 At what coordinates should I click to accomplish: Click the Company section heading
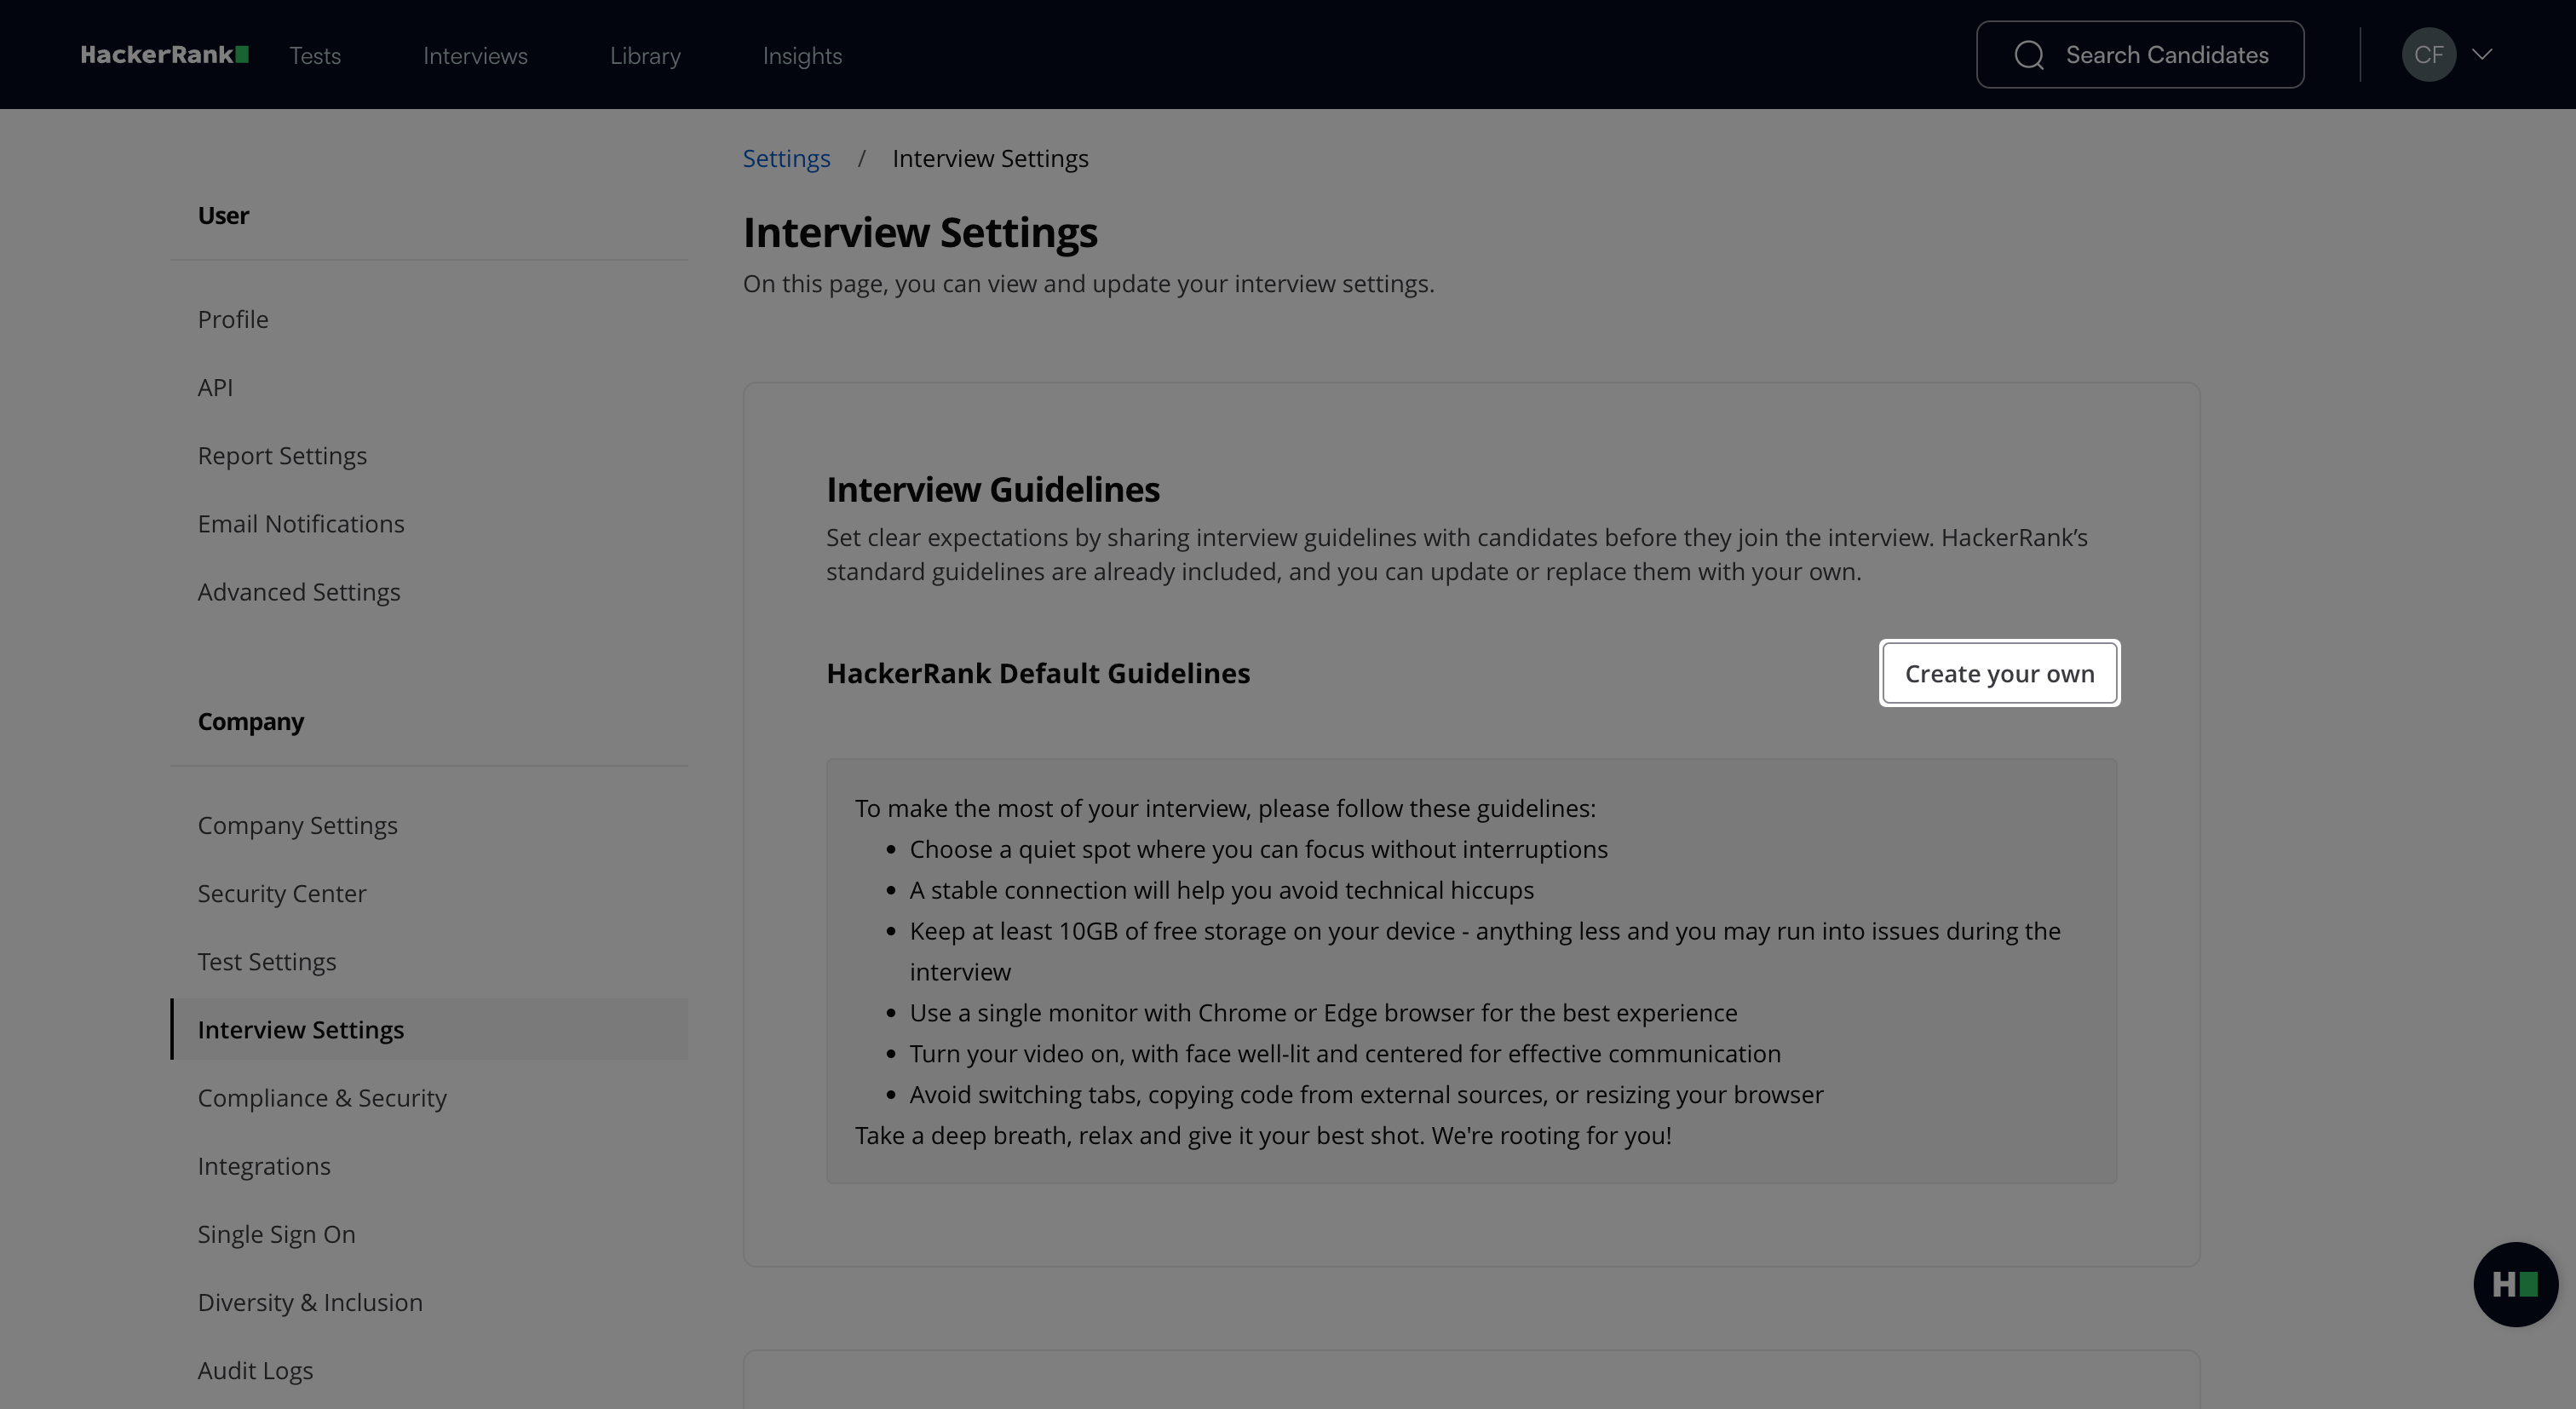(x=250, y=722)
